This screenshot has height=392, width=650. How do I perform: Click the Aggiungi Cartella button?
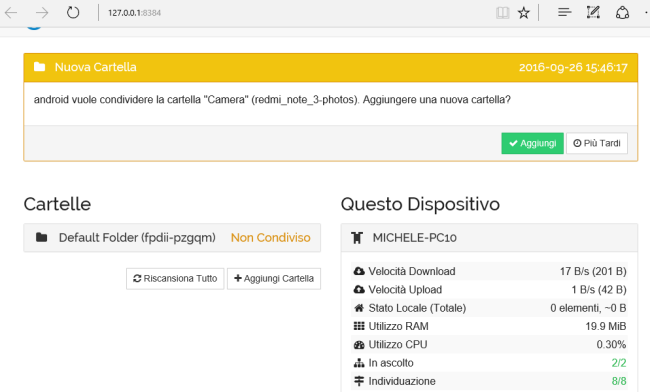point(274,278)
